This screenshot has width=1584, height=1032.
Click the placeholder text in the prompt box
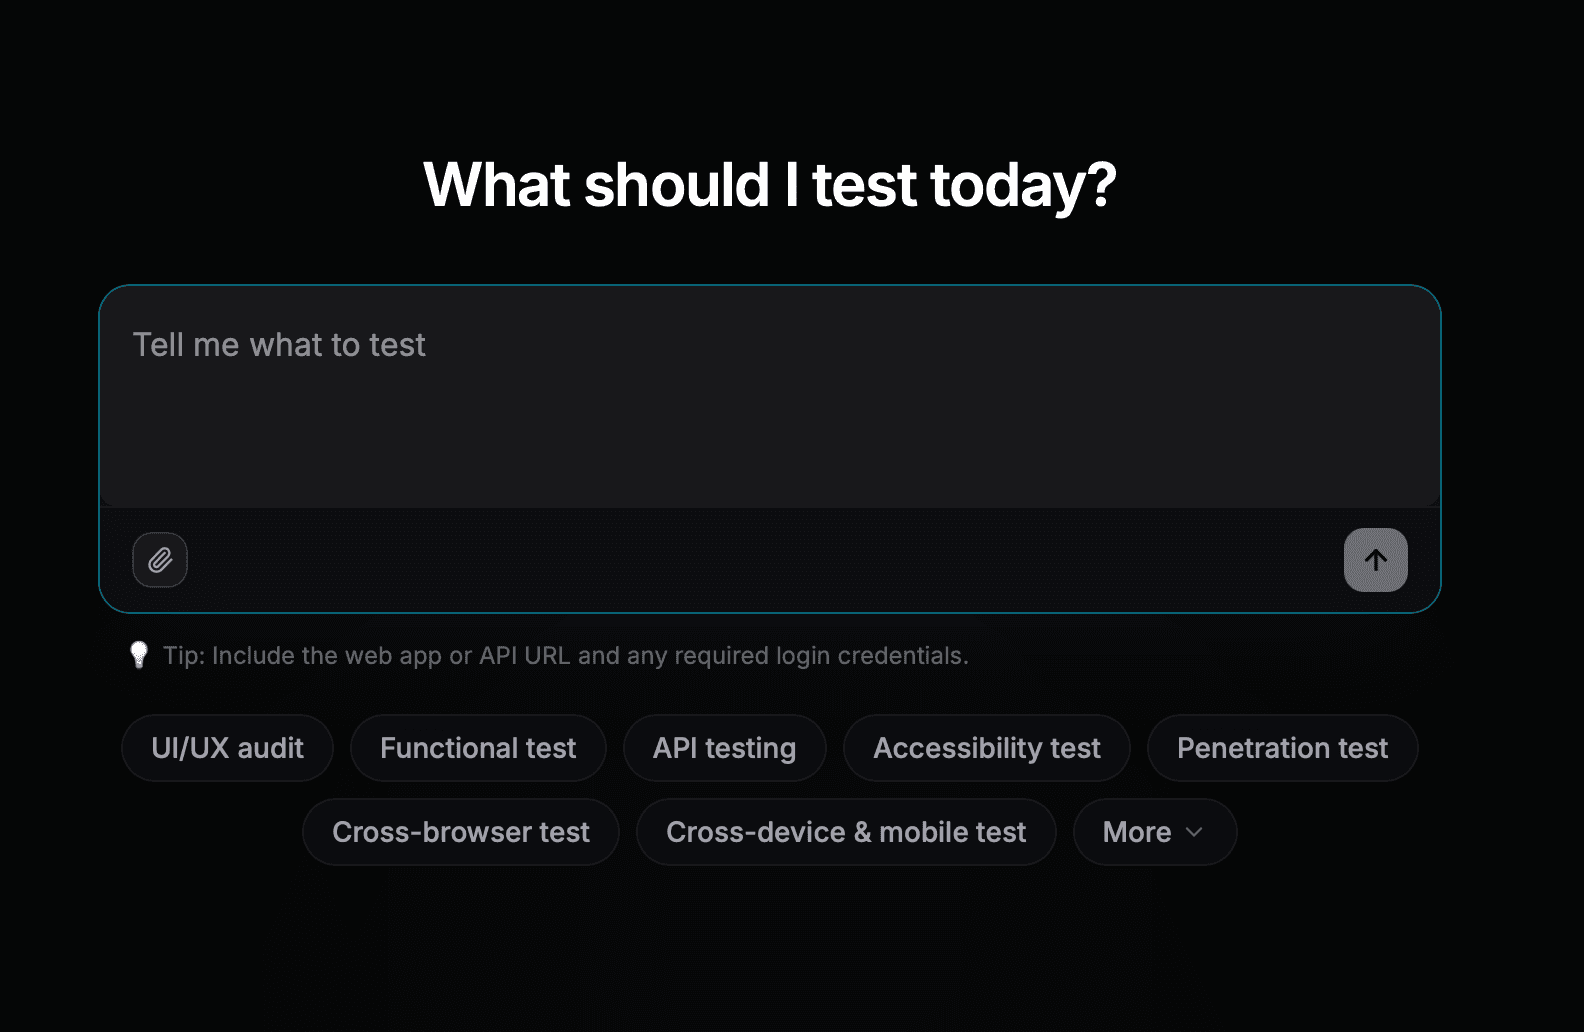[x=279, y=345]
